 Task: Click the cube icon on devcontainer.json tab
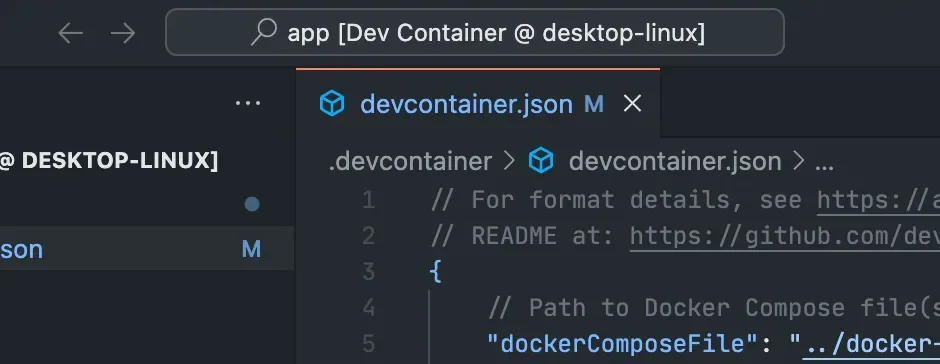(x=332, y=104)
